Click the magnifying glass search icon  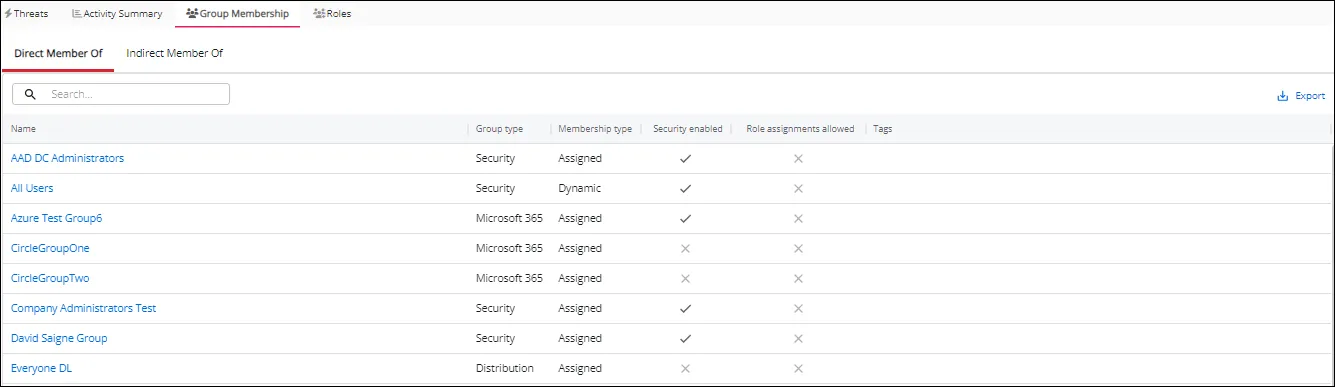click(30, 94)
